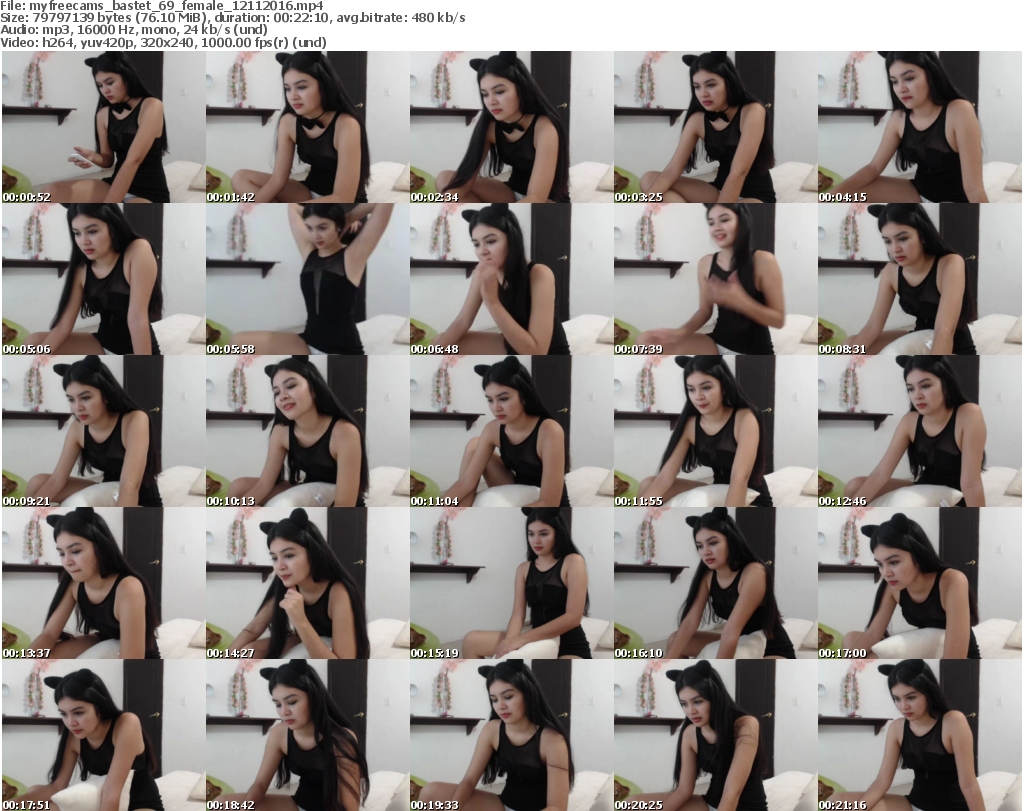Image resolution: width=1024 pixels, height=811 pixels.
Task: Click the last frame at 00:21:16
Action: [x=919, y=735]
